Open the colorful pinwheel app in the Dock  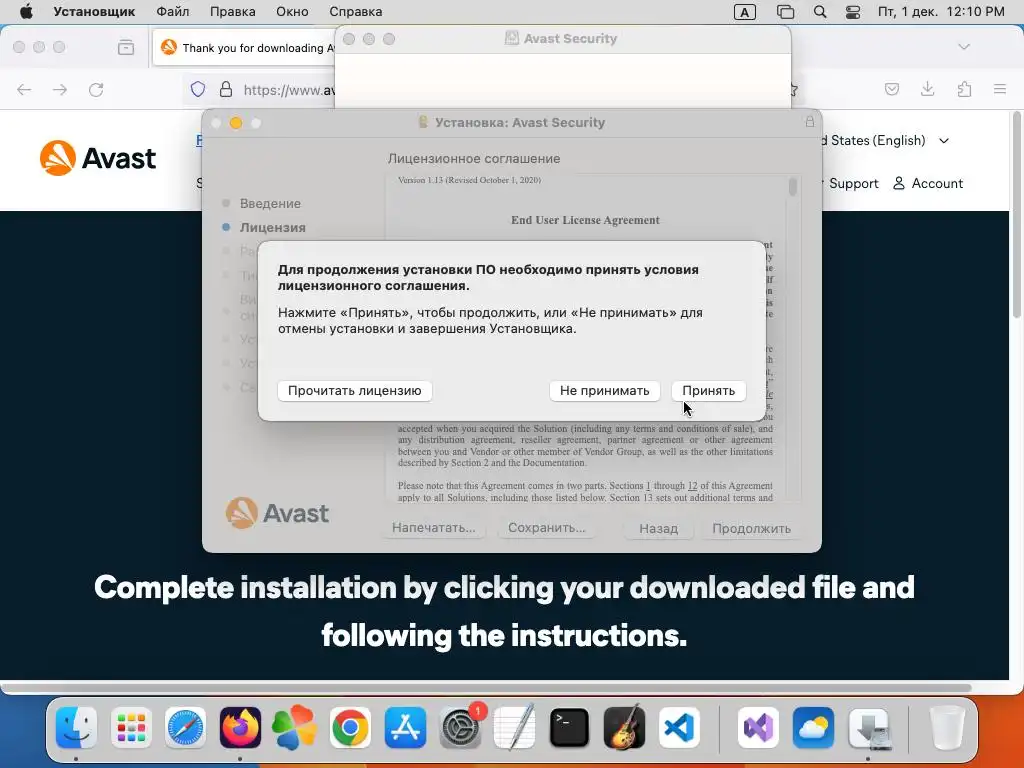(x=295, y=728)
